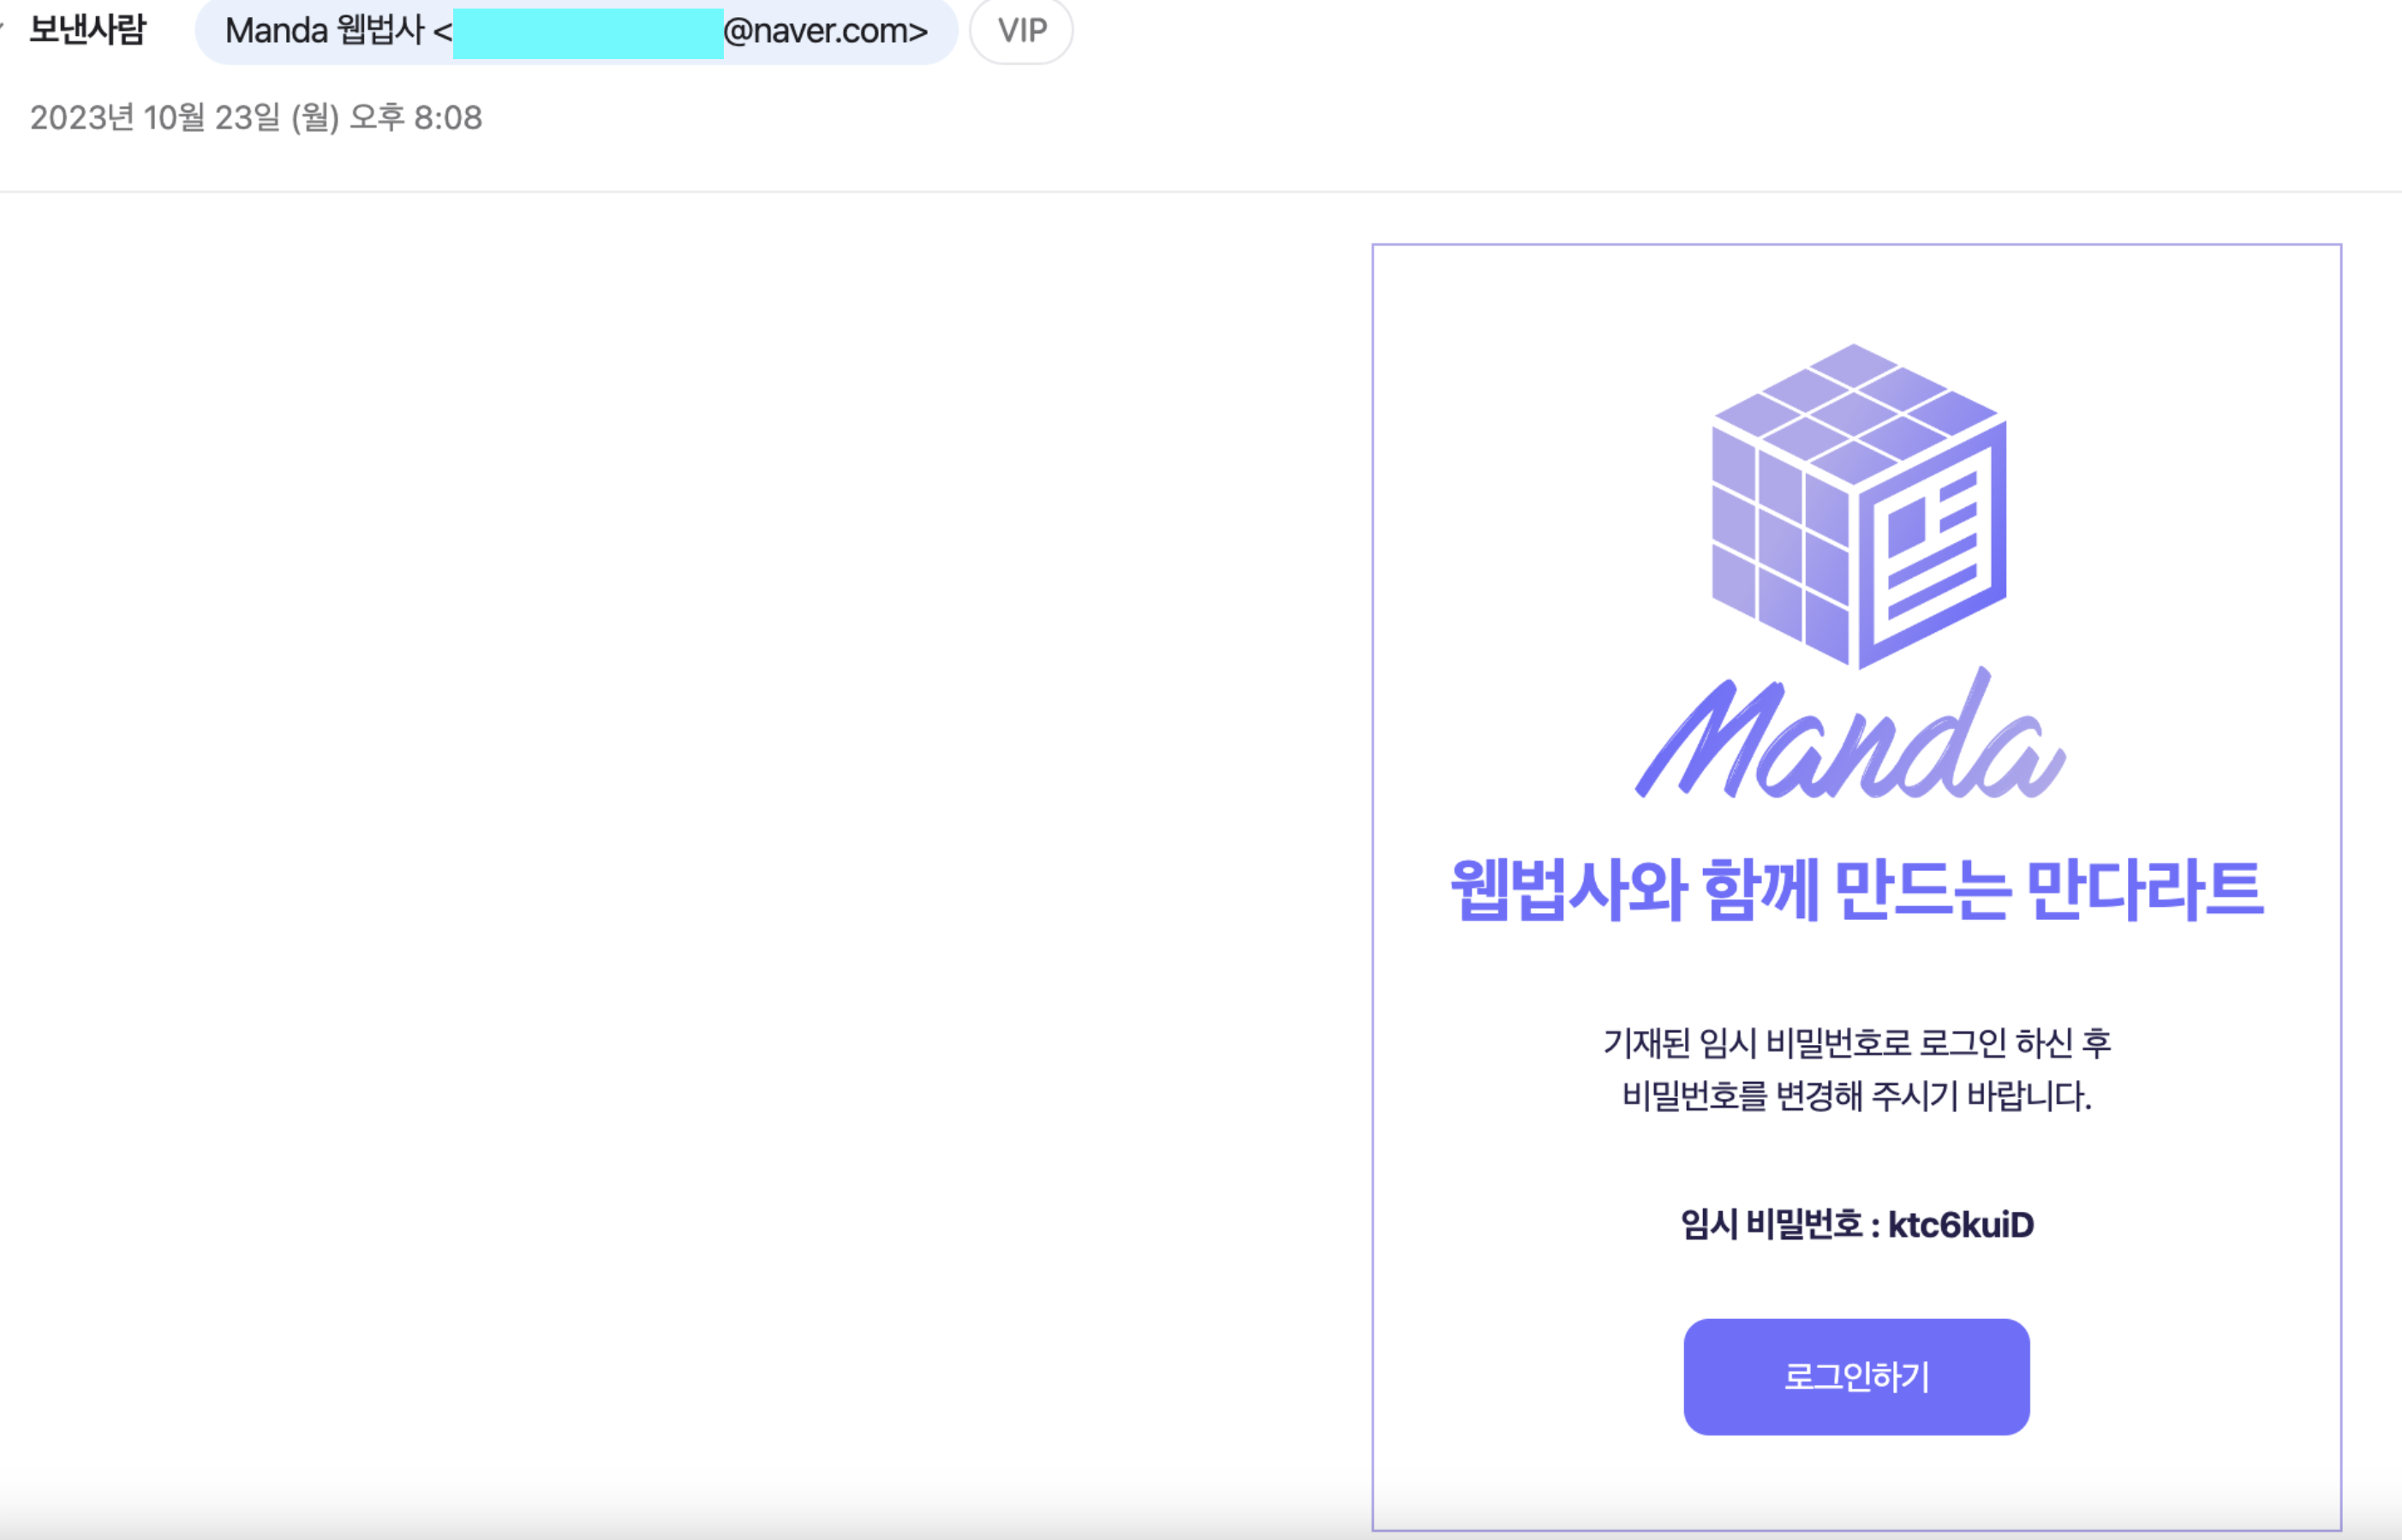Click the headline 웹법사와 함께 만드는 만다라트

click(1856, 889)
